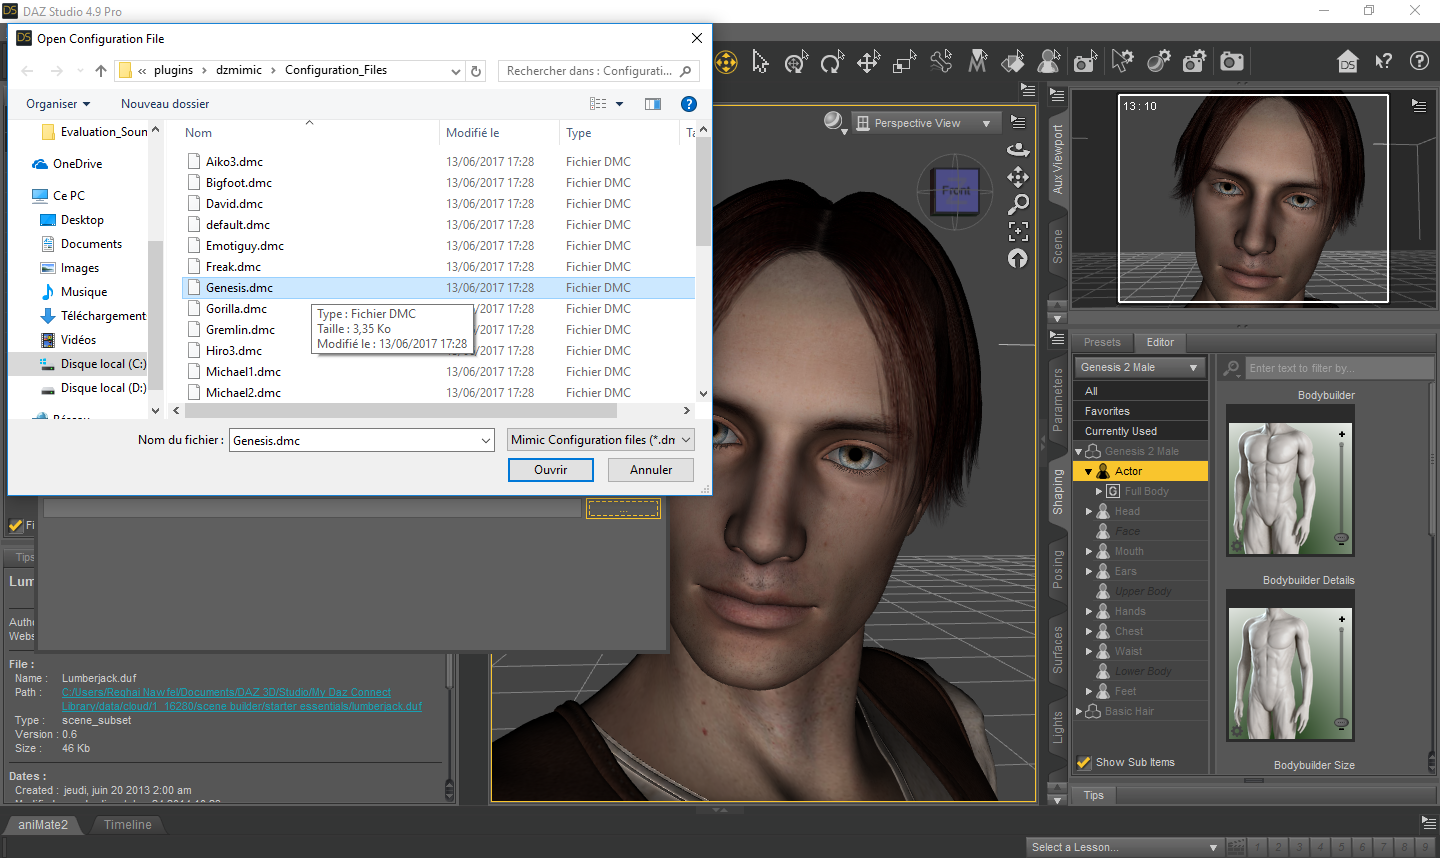Select the Universal tool in the toolbar
1440x858 pixels.
coord(796,62)
